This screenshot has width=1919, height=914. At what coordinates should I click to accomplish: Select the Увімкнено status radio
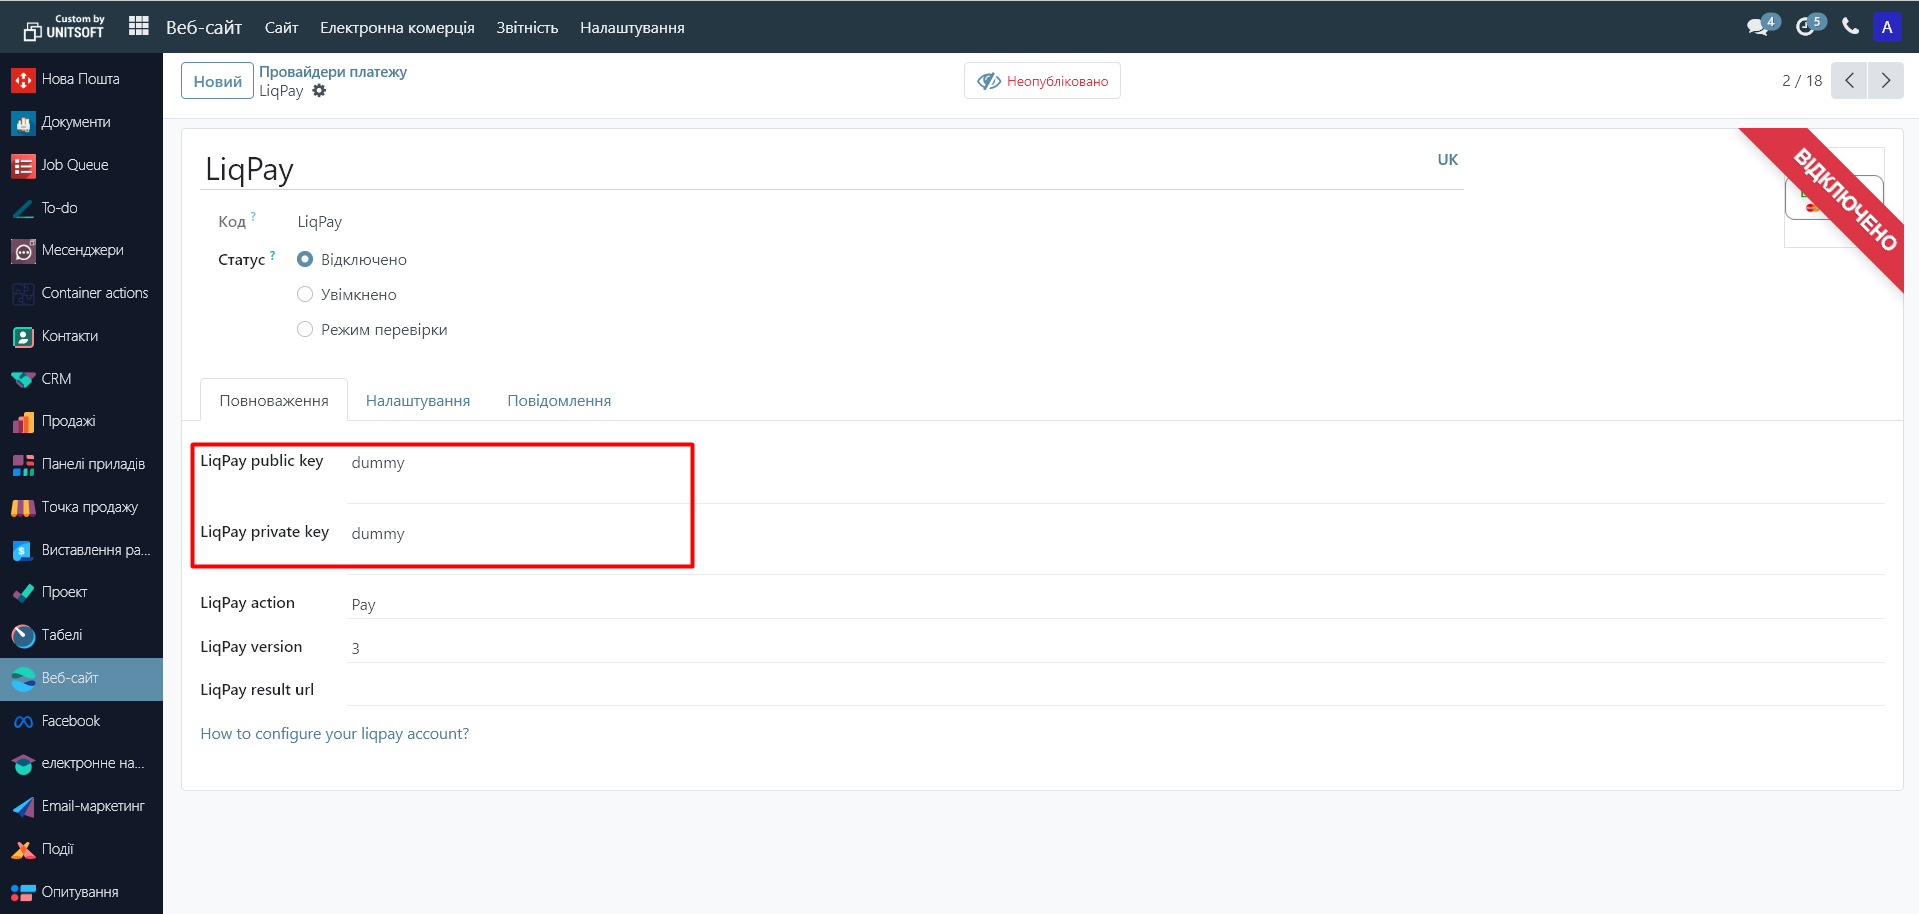click(x=305, y=294)
